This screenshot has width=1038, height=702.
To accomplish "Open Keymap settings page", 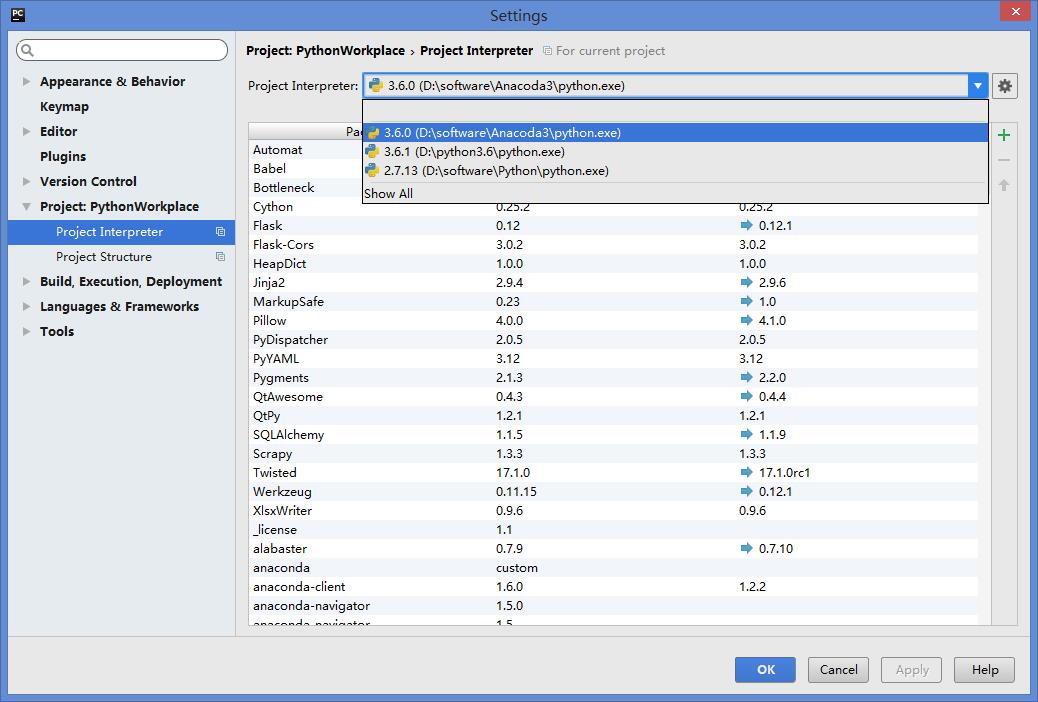I will [64, 107].
